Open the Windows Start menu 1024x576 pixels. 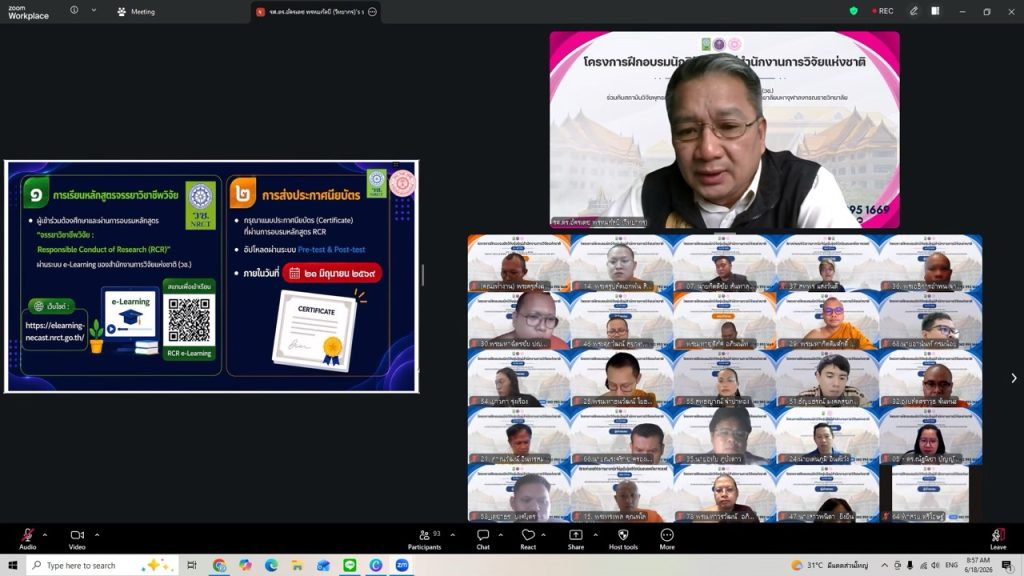tap(12, 565)
